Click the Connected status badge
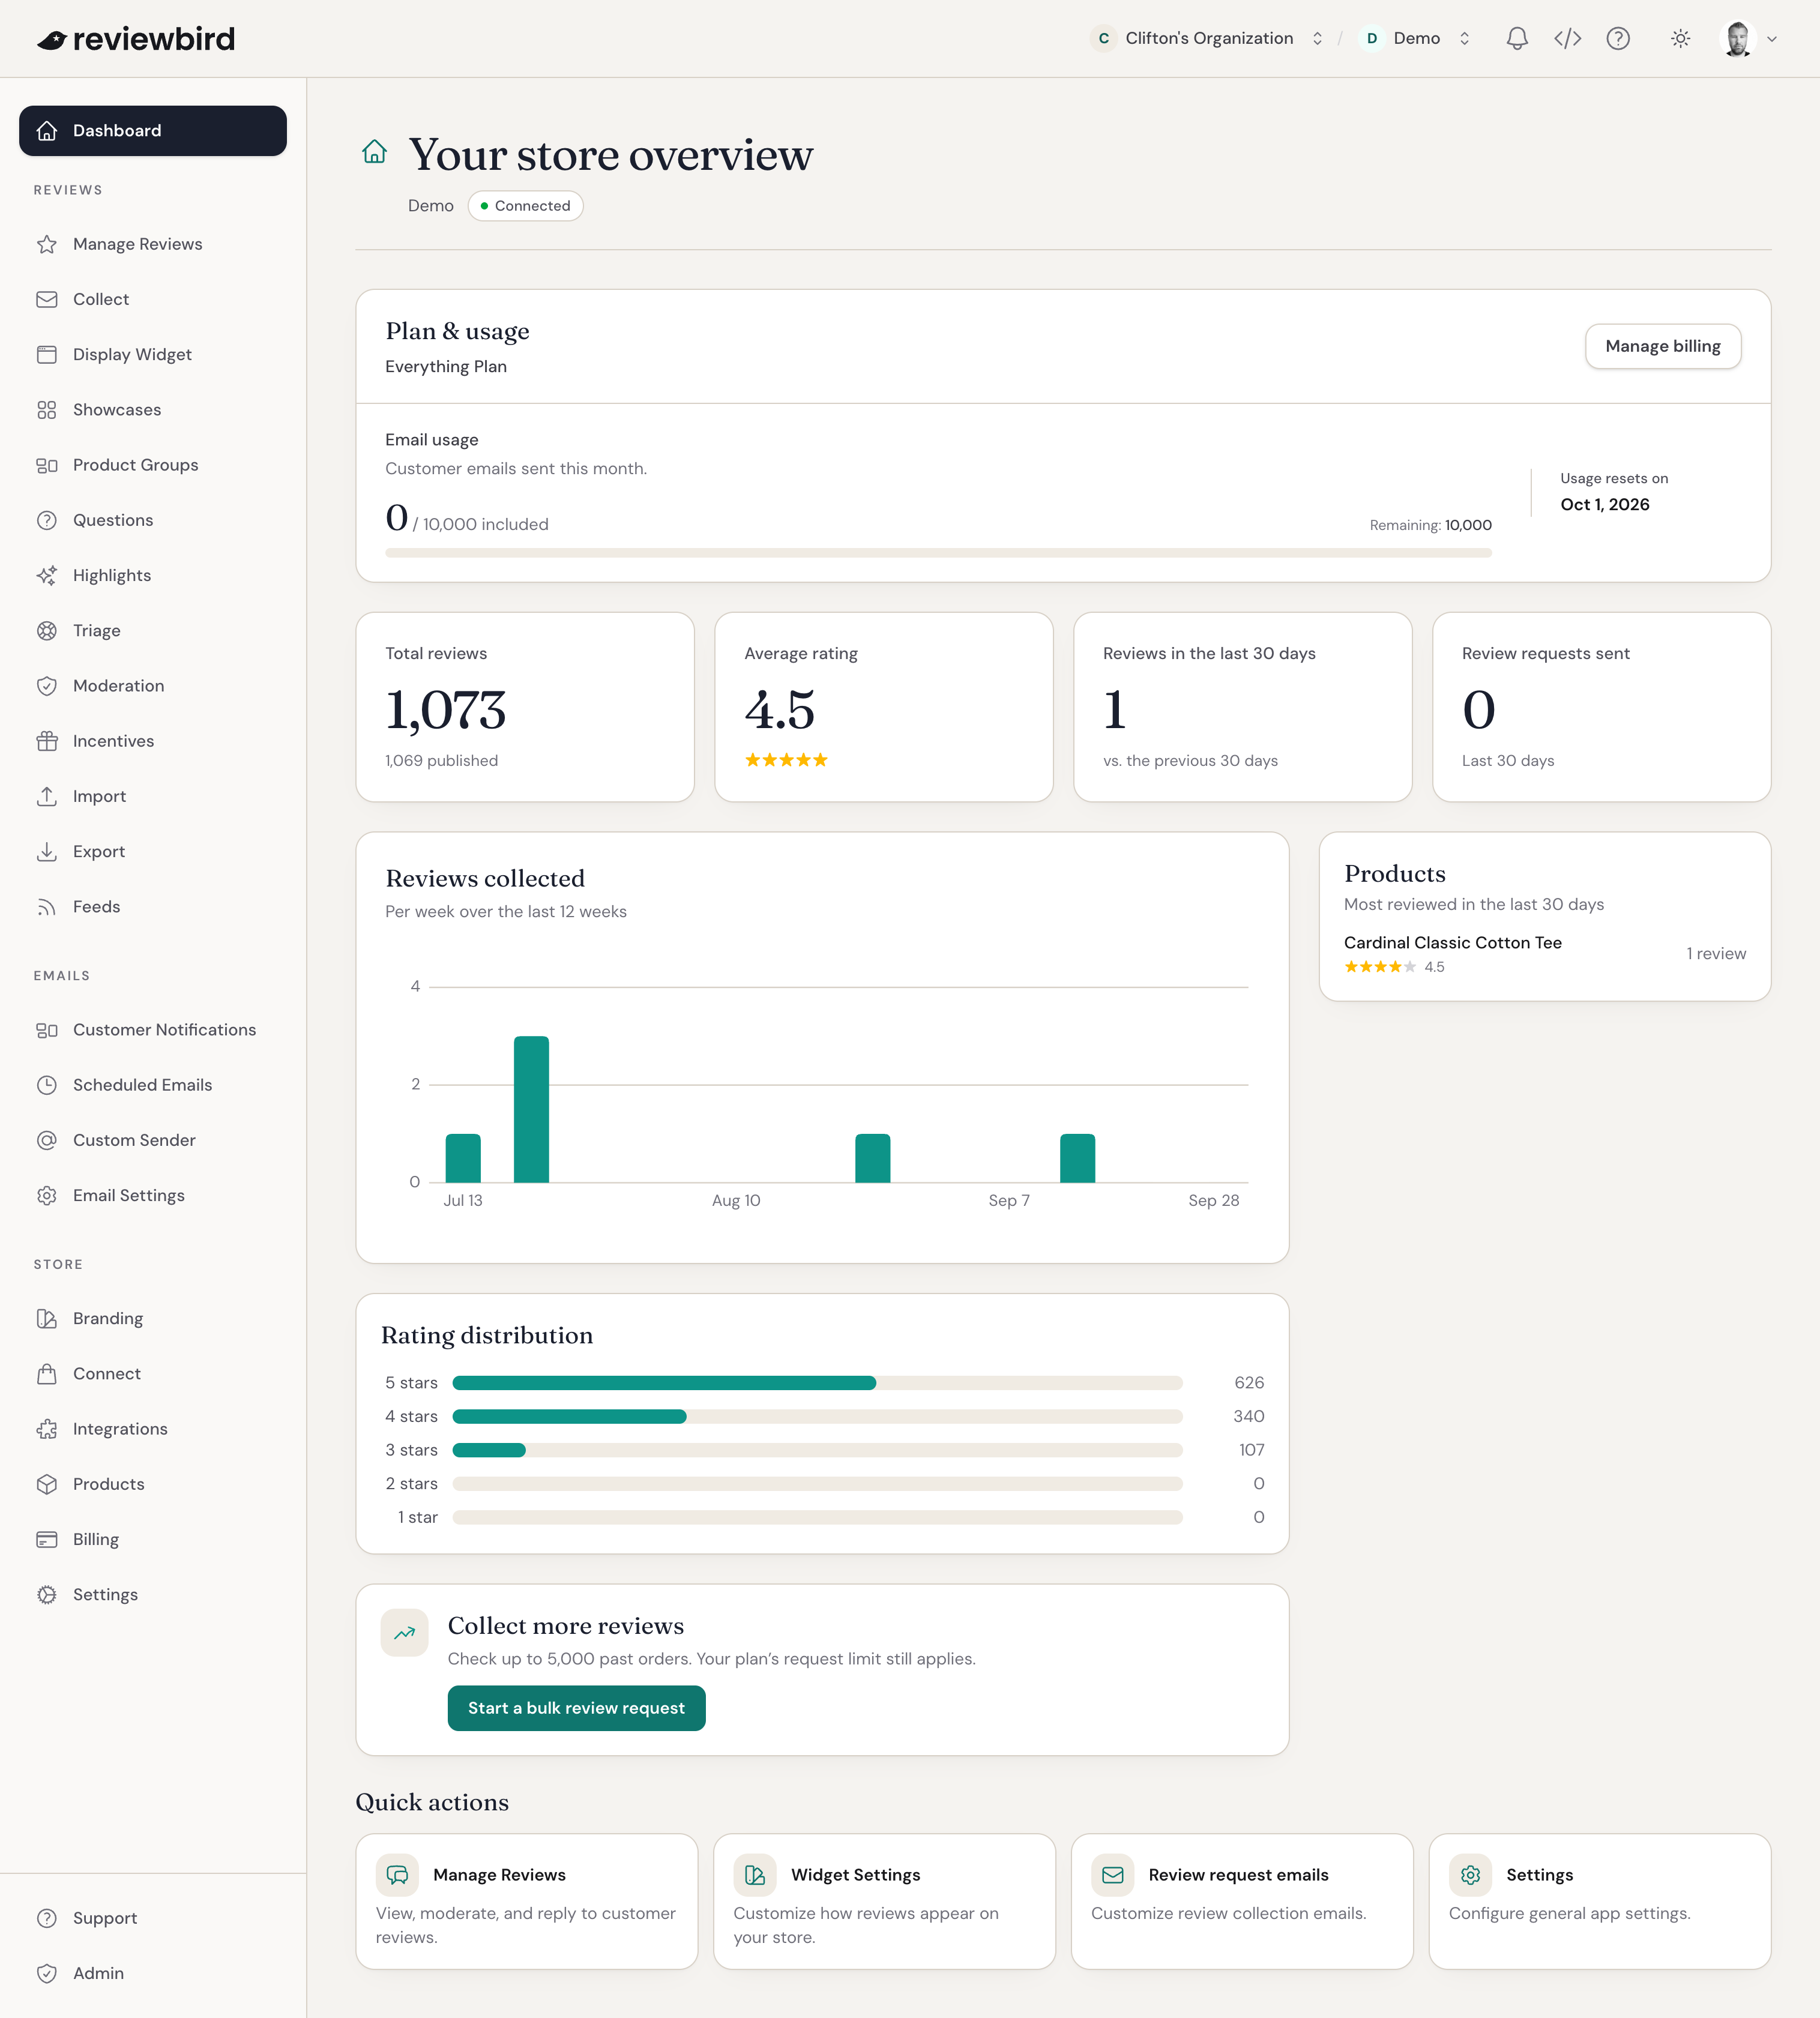Image resolution: width=1820 pixels, height=2018 pixels. tap(525, 206)
